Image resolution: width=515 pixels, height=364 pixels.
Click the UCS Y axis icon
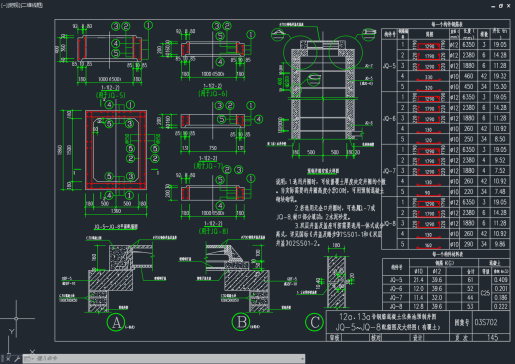click(x=12, y=331)
